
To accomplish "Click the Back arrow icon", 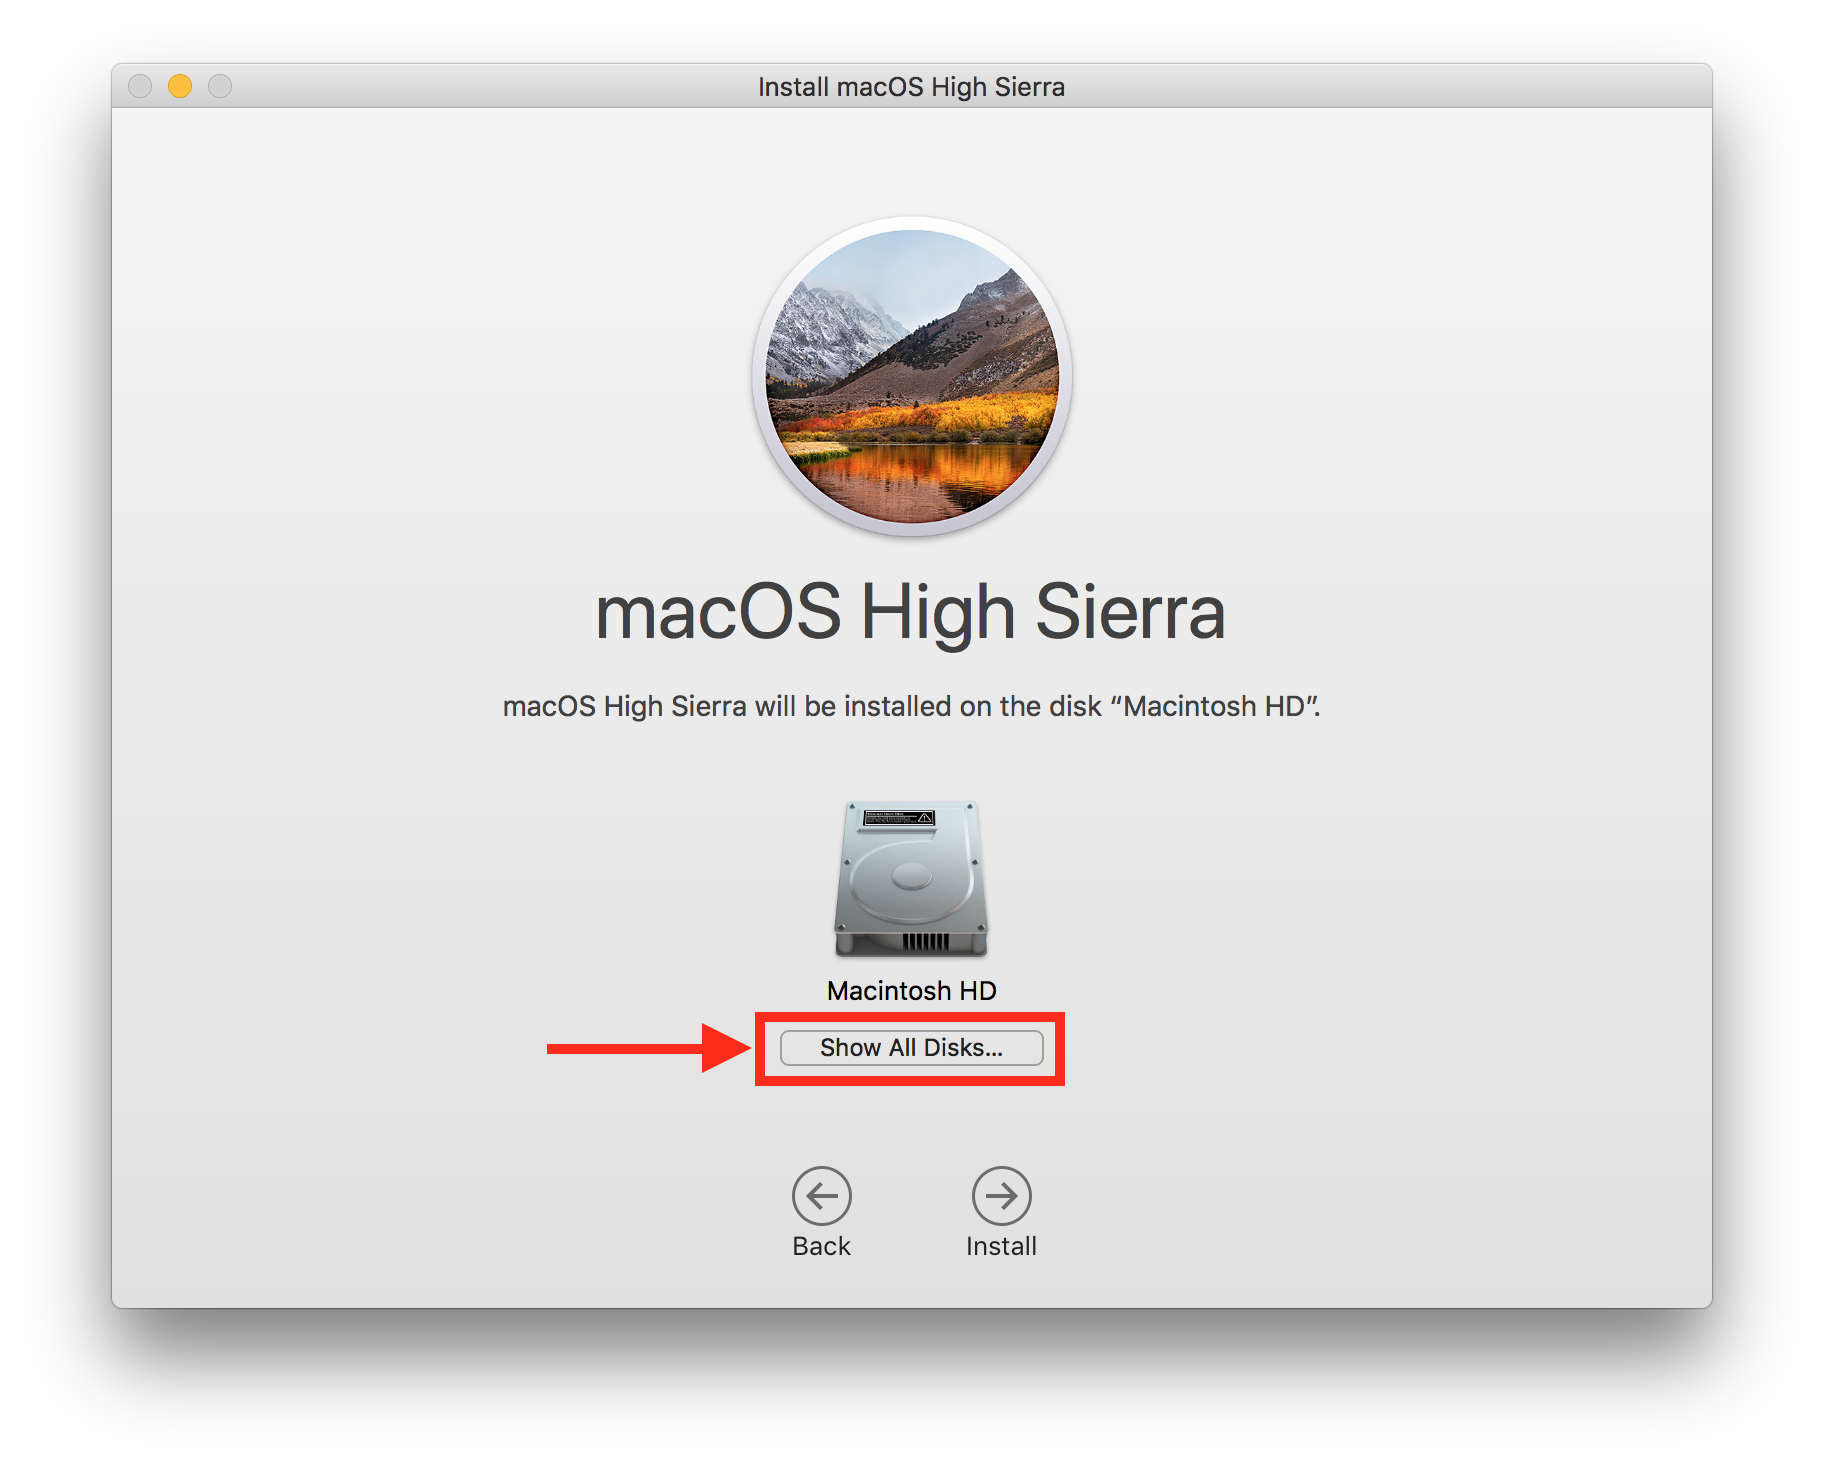I will 821,1195.
